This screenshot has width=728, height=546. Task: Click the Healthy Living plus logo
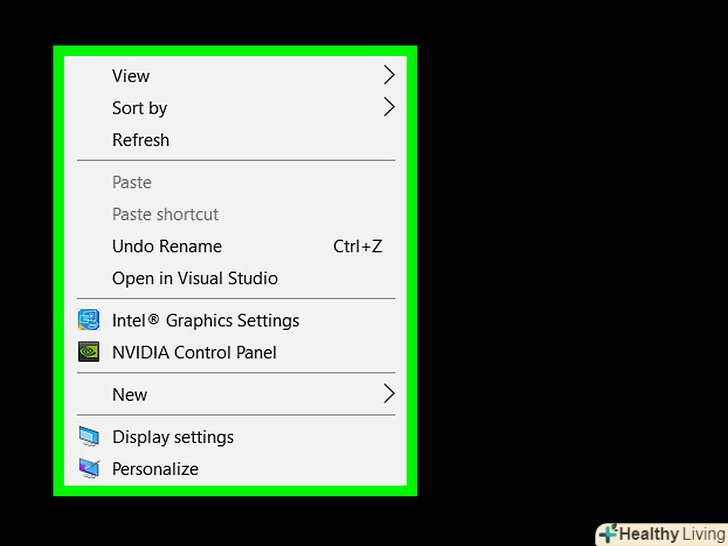(x=608, y=534)
